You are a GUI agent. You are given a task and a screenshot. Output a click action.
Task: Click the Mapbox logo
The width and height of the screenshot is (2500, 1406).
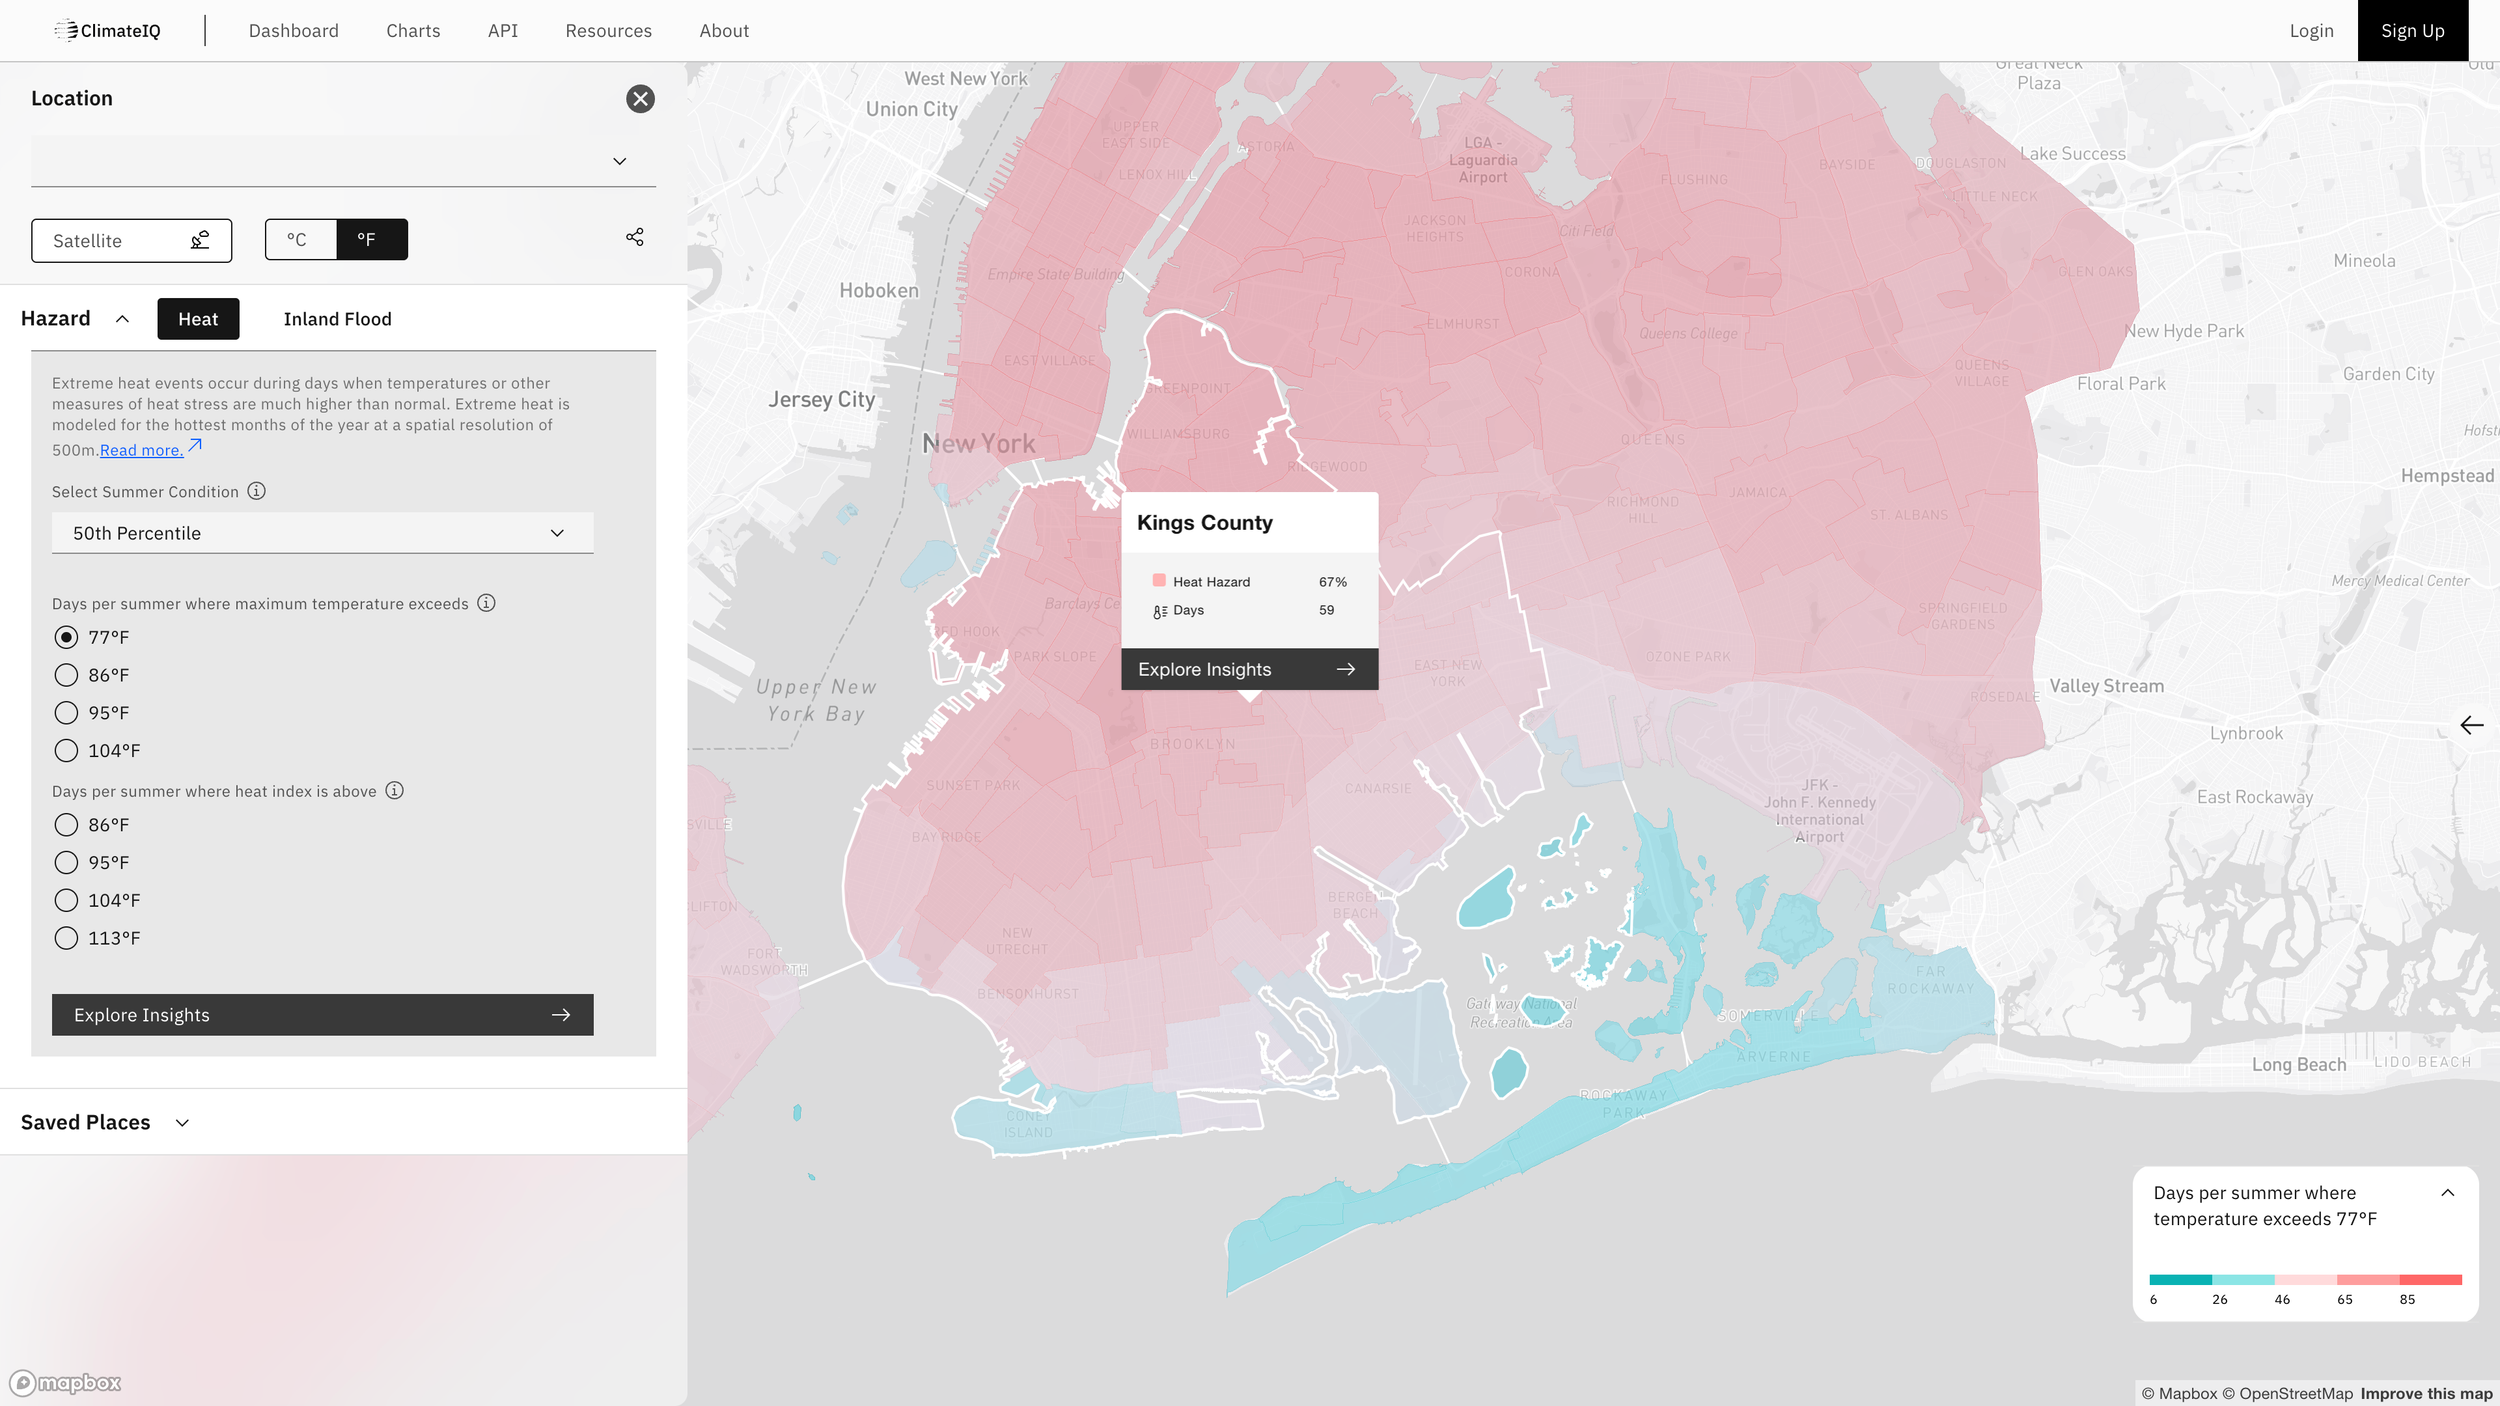[65, 1383]
